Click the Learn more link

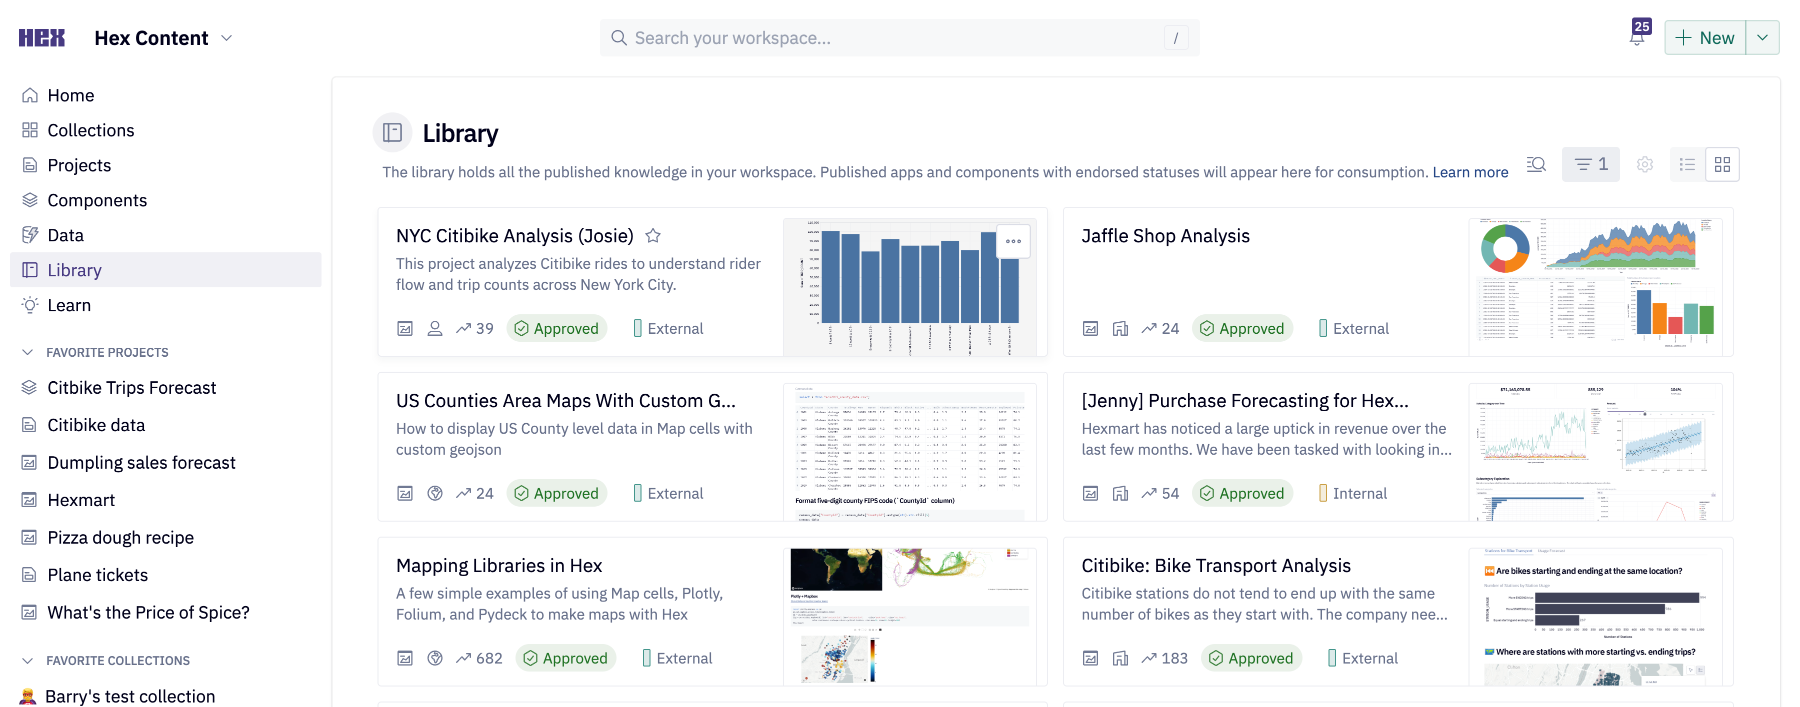[x=1470, y=172]
